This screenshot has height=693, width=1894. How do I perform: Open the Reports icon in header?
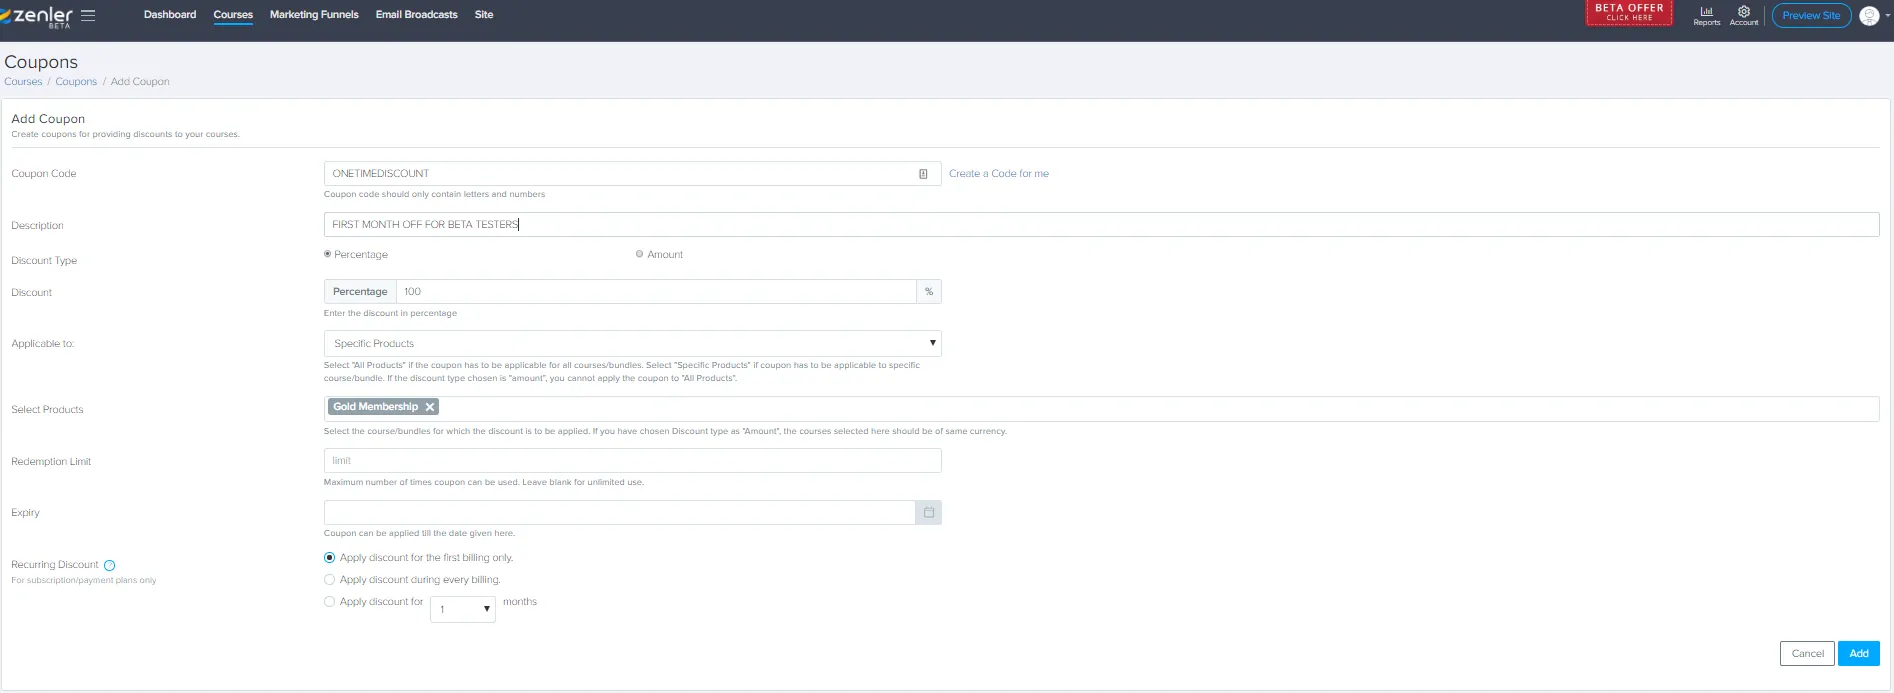pyautogui.click(x=1706, y=15)
